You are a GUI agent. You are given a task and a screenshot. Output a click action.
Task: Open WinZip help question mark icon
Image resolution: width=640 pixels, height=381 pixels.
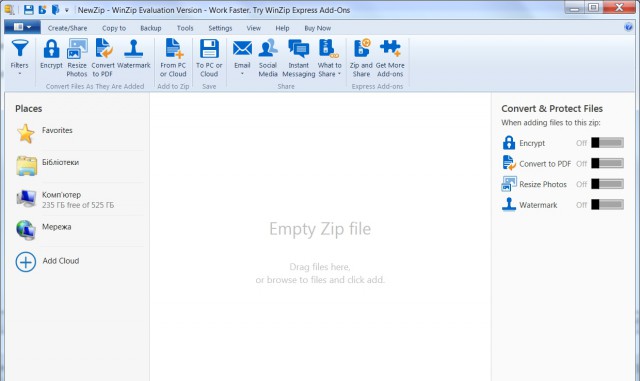pos(628,27)
